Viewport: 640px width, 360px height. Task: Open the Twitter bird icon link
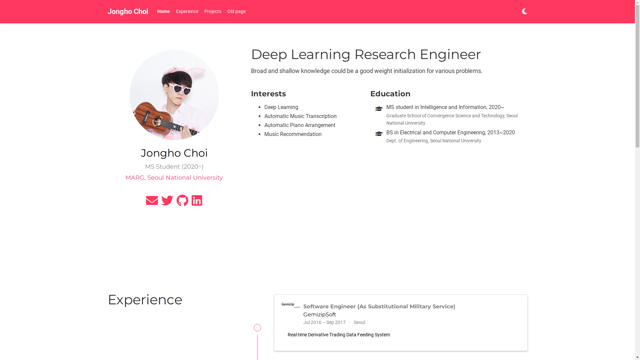pos(167,200)
